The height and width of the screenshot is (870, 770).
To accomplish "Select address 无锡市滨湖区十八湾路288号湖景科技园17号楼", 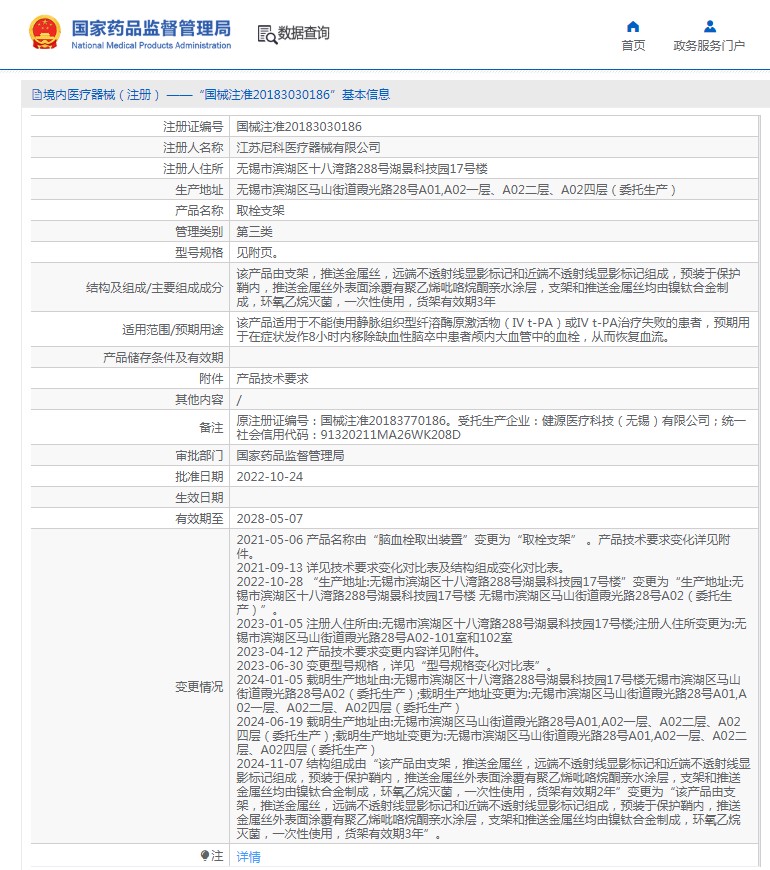I will click(x=362, y=169).
